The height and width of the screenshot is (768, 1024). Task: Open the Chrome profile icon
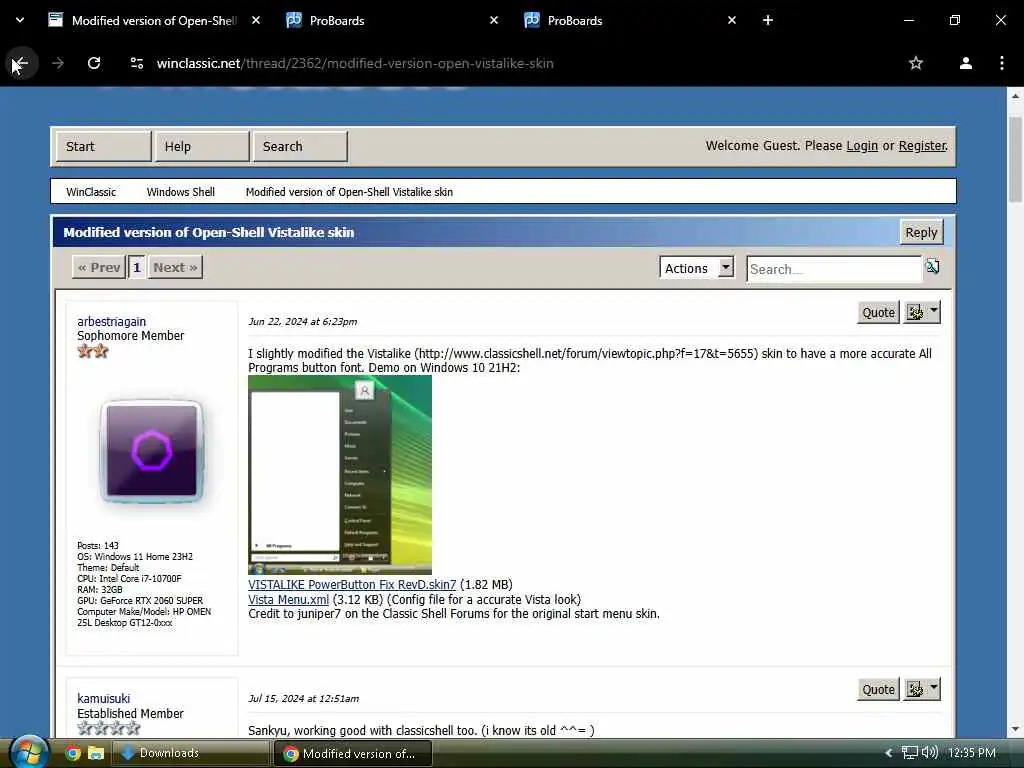click(965, 63)
